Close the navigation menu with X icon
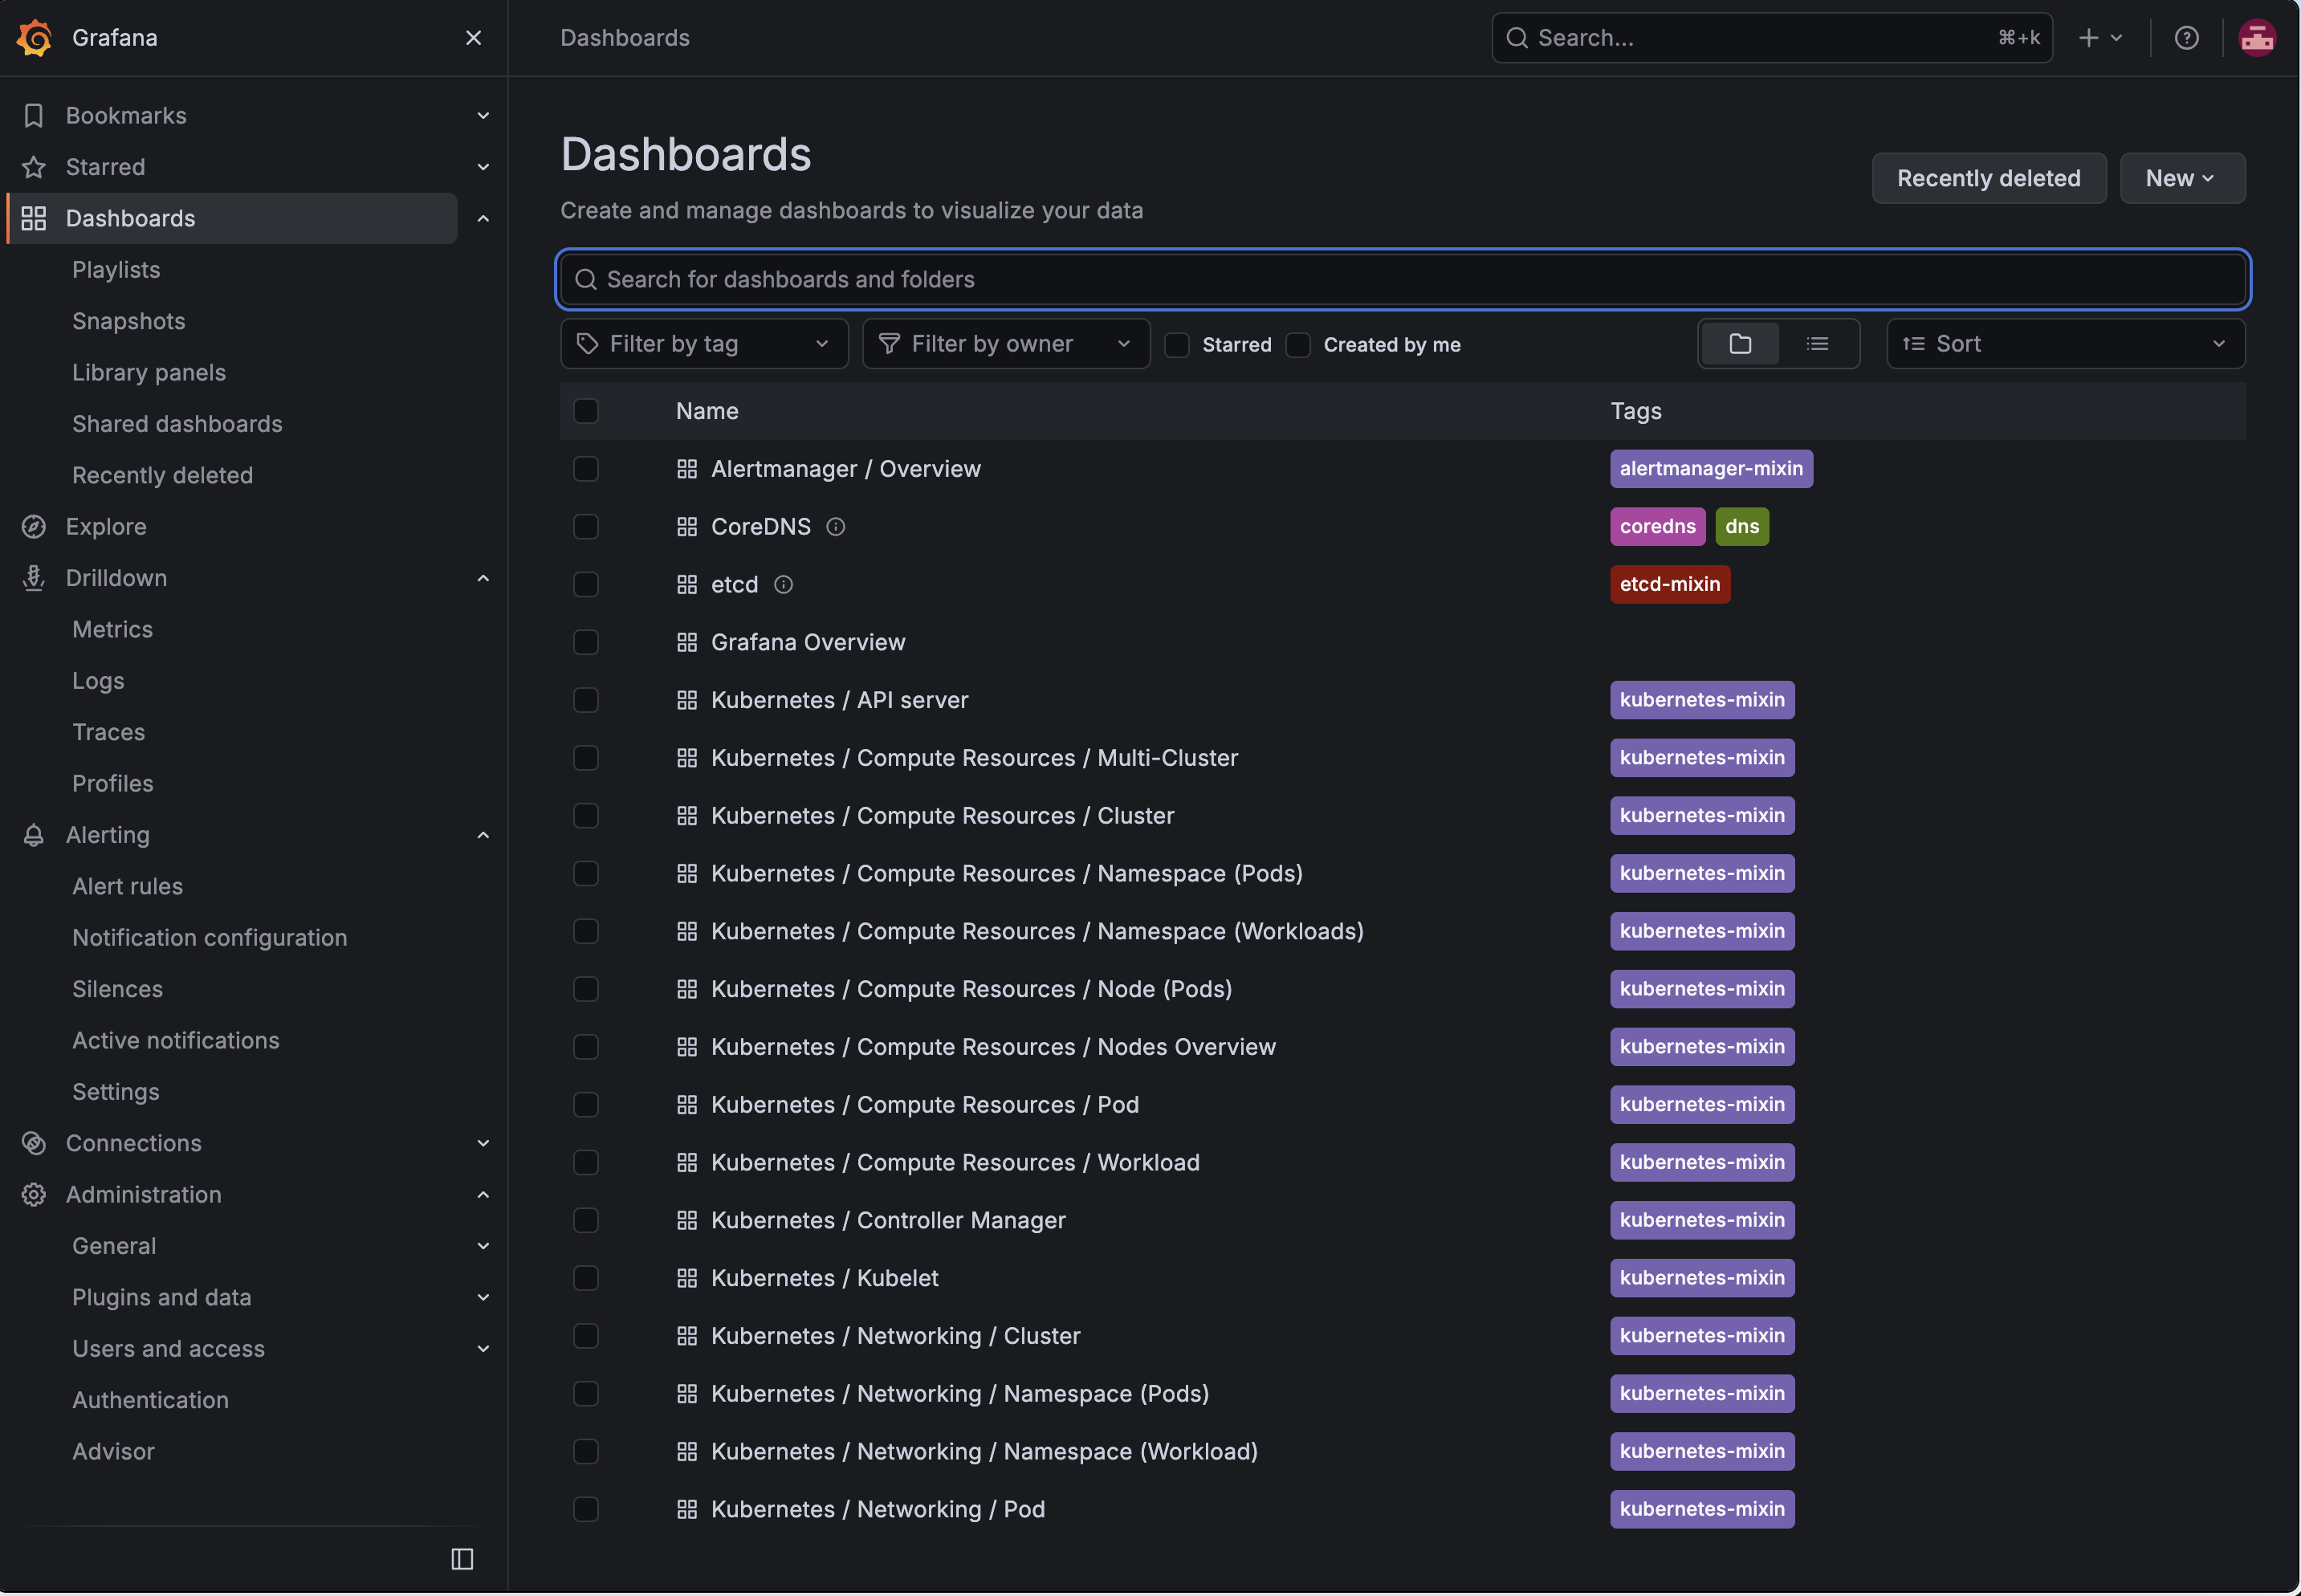The height and width of the screenshot is (1596, 2301). (x=474, y=38)
